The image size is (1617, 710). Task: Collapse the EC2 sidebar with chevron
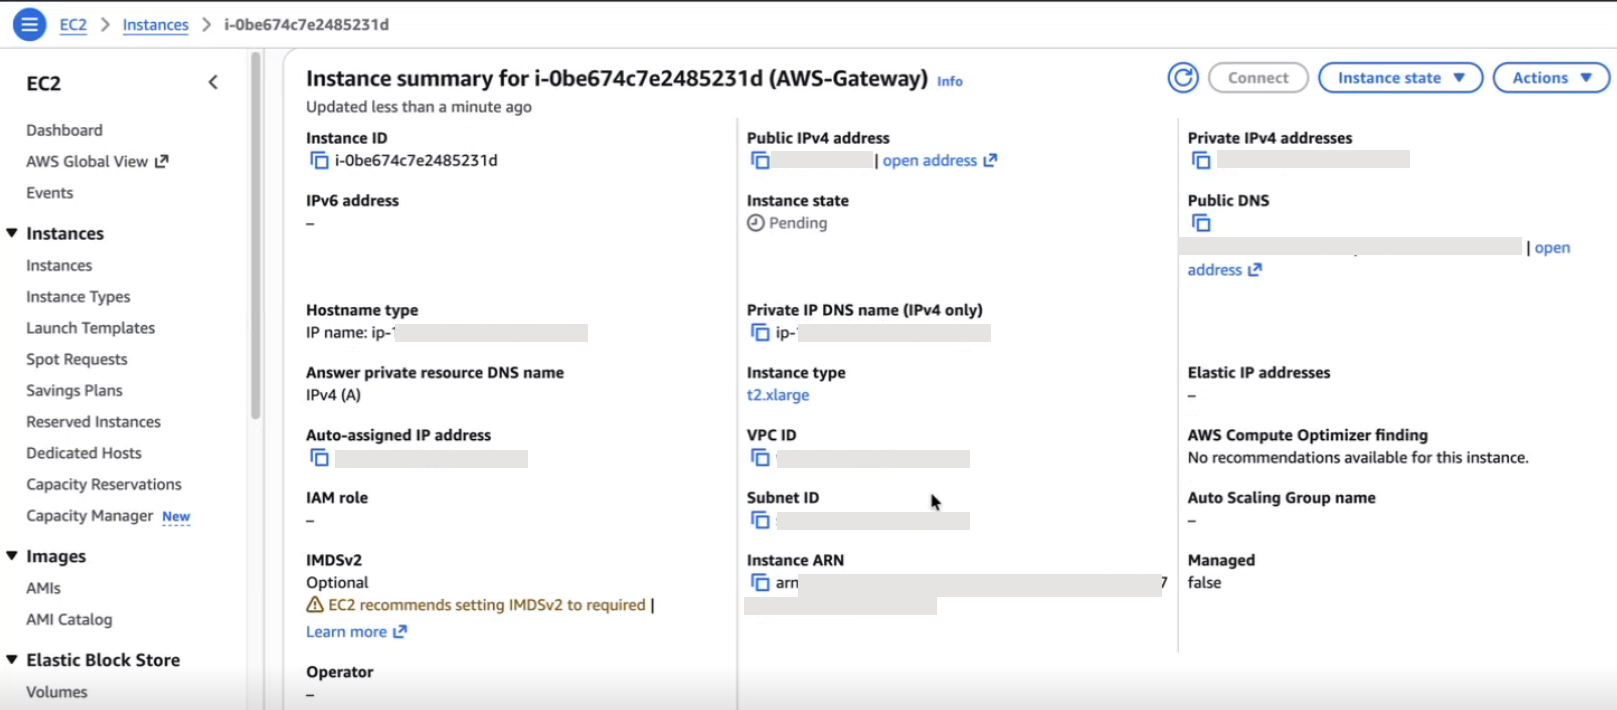pos(213,83)
